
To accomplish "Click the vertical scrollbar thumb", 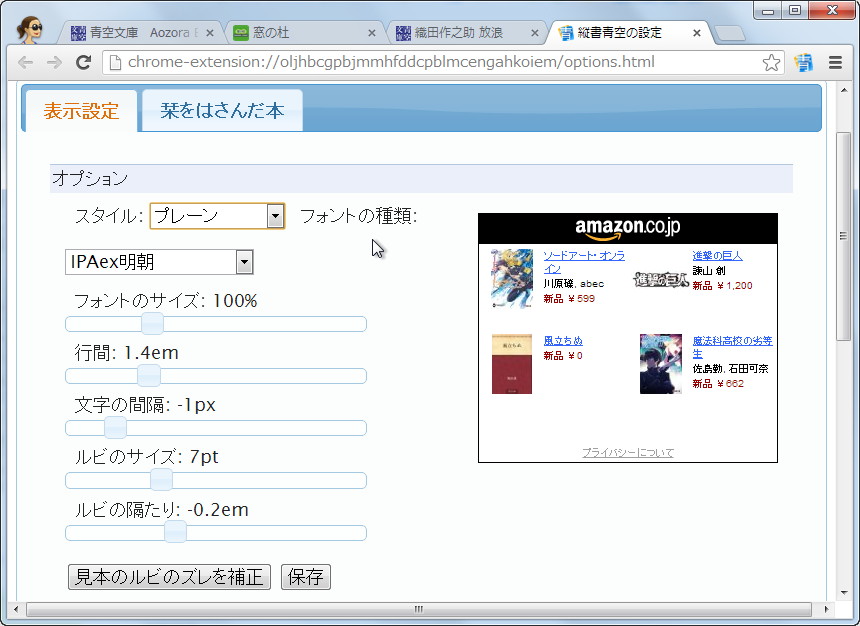I will click(844, 236).
